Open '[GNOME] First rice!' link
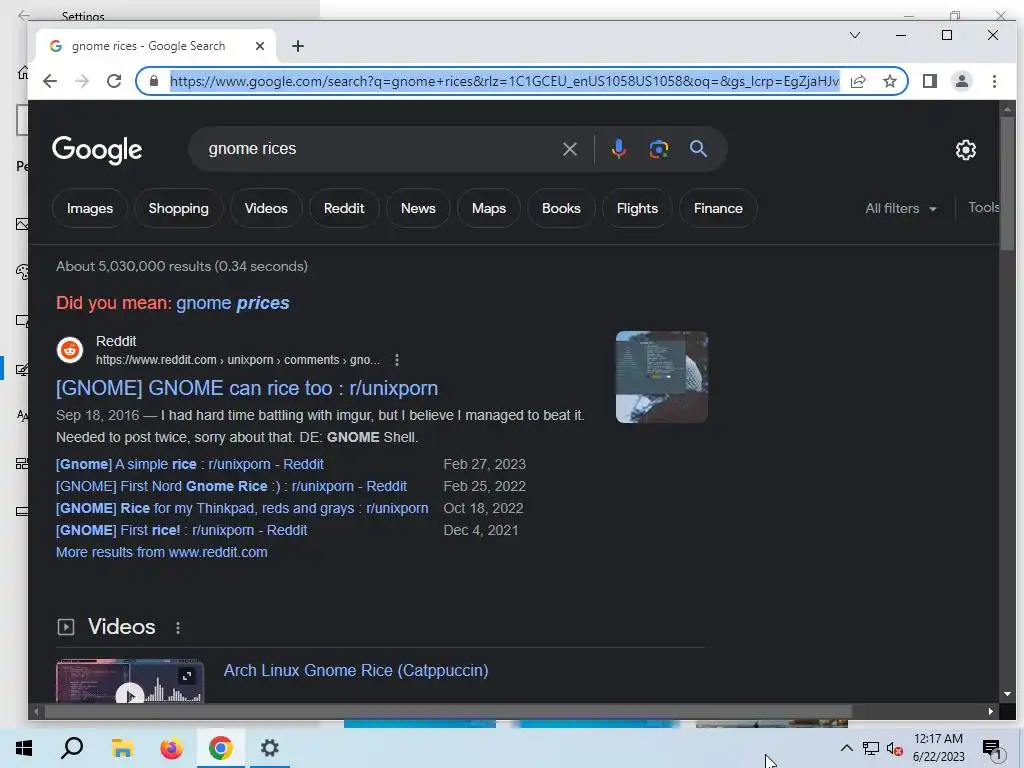1024x768 pixels. point(182,530)
